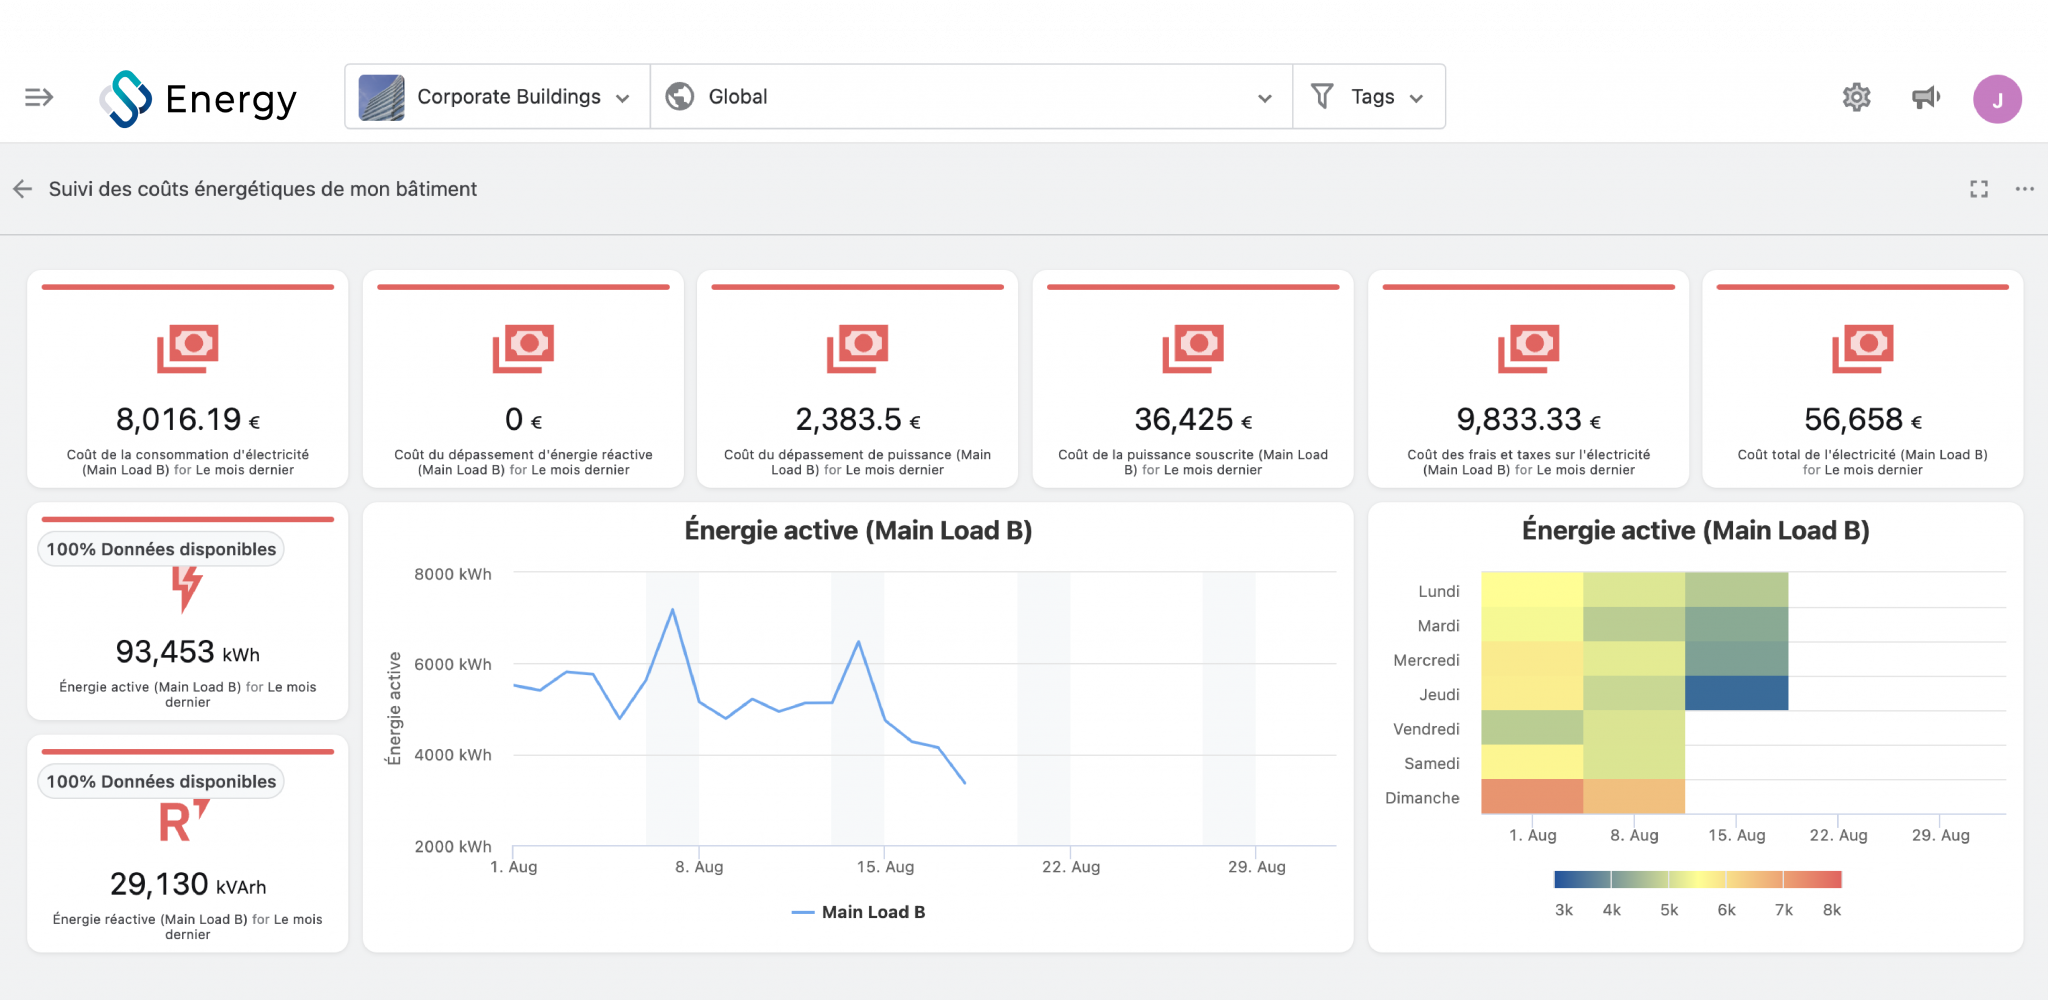
Task: Click the 15. Aug label on line chart
Action: (x=885, y=867)
